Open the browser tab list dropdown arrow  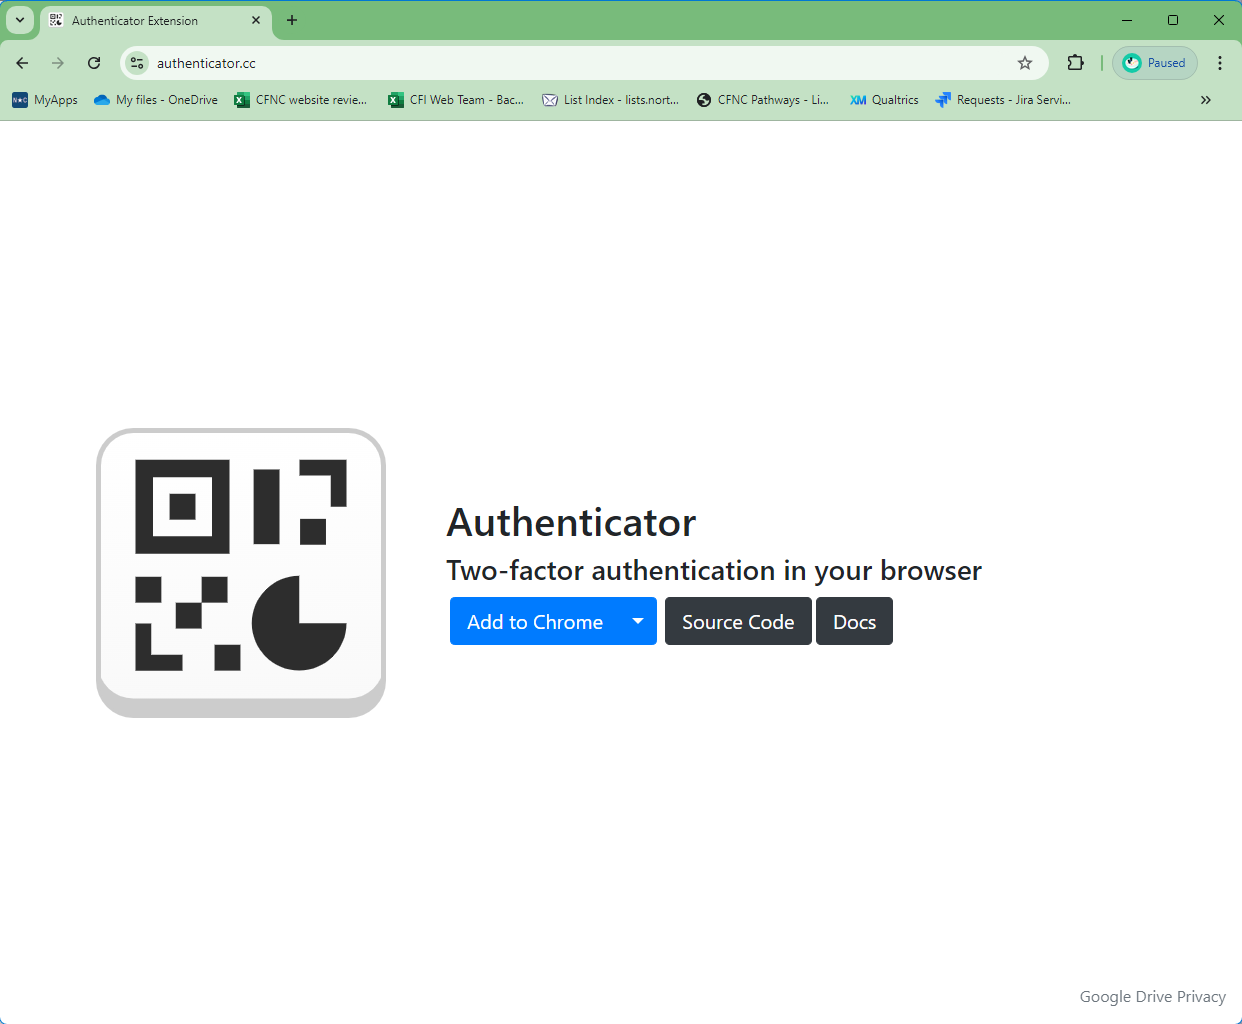tap(19, 20)
